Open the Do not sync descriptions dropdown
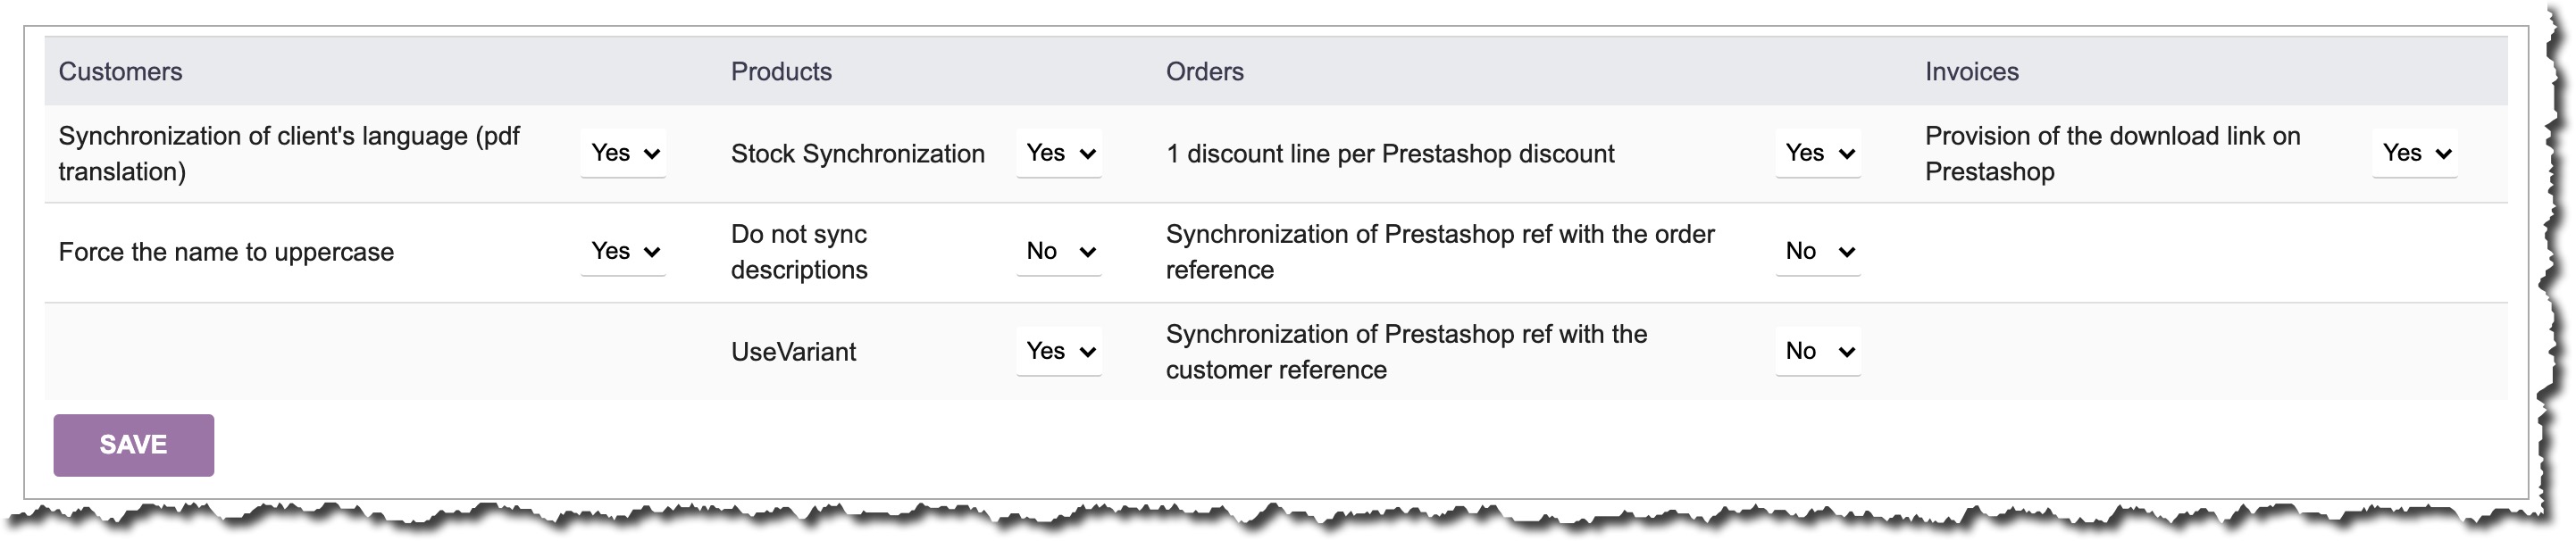2576x541 pixels. tap(1059, 251)
